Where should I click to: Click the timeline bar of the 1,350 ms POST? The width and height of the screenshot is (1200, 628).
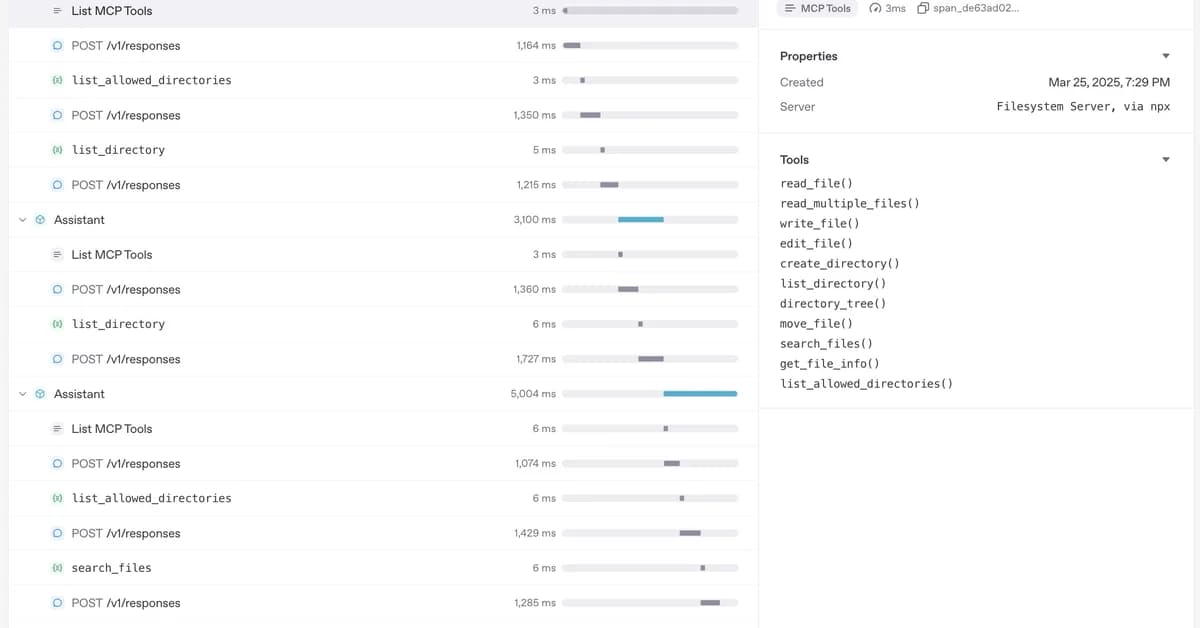tap(590, 115)
